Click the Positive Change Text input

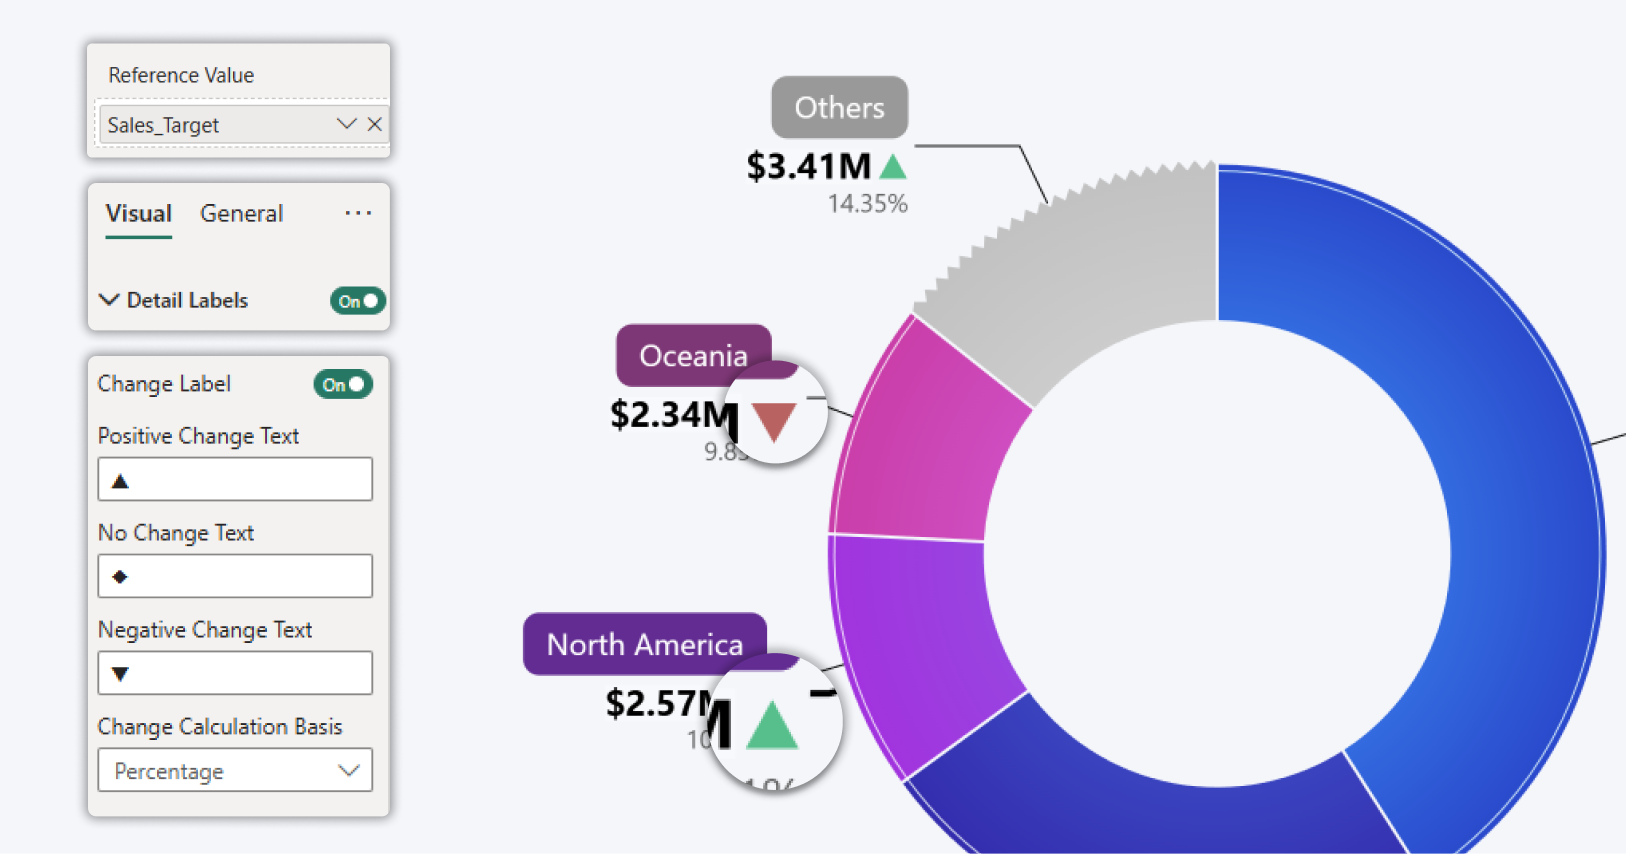tap(235, 480)
